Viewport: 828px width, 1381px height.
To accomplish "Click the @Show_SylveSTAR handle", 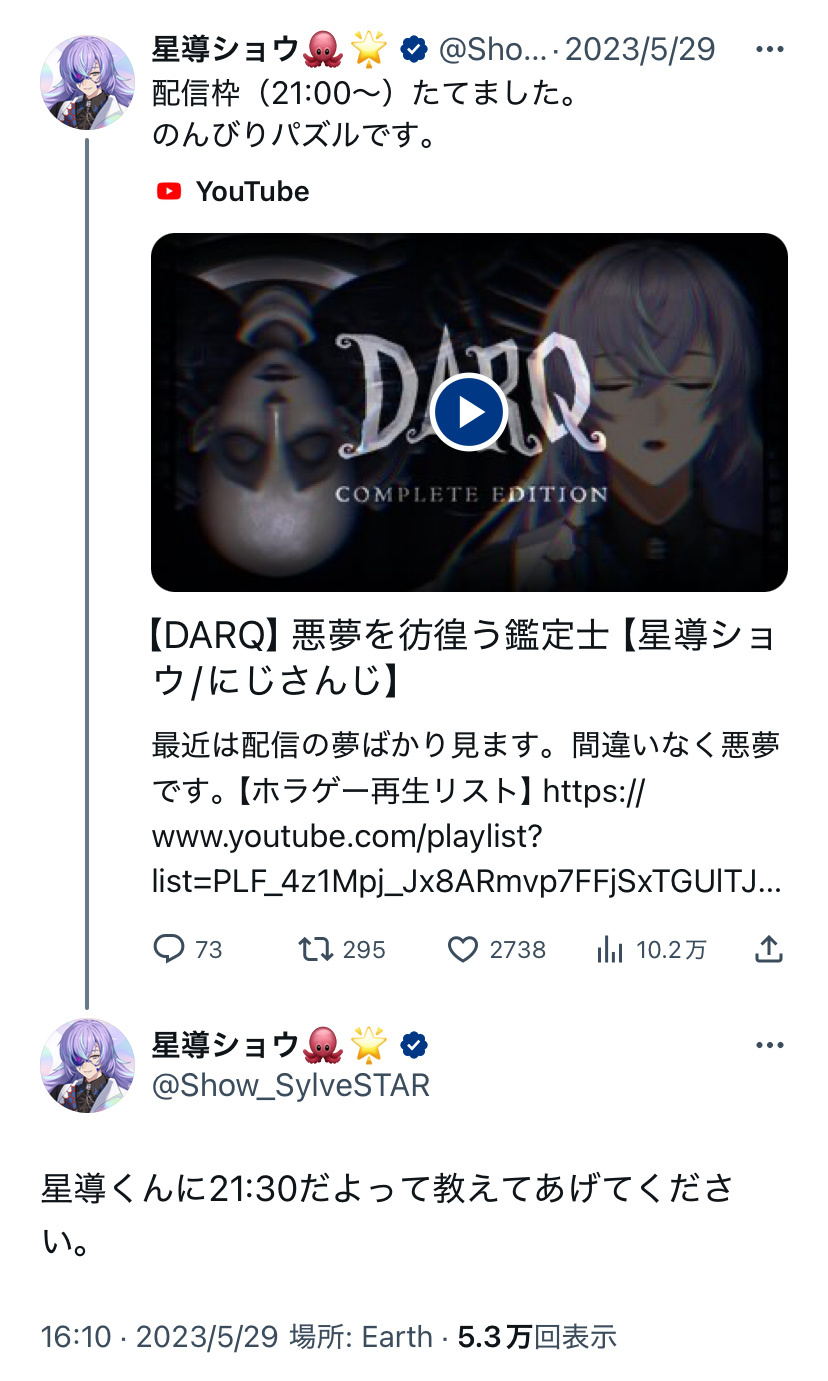I will tap(291, 1085).
